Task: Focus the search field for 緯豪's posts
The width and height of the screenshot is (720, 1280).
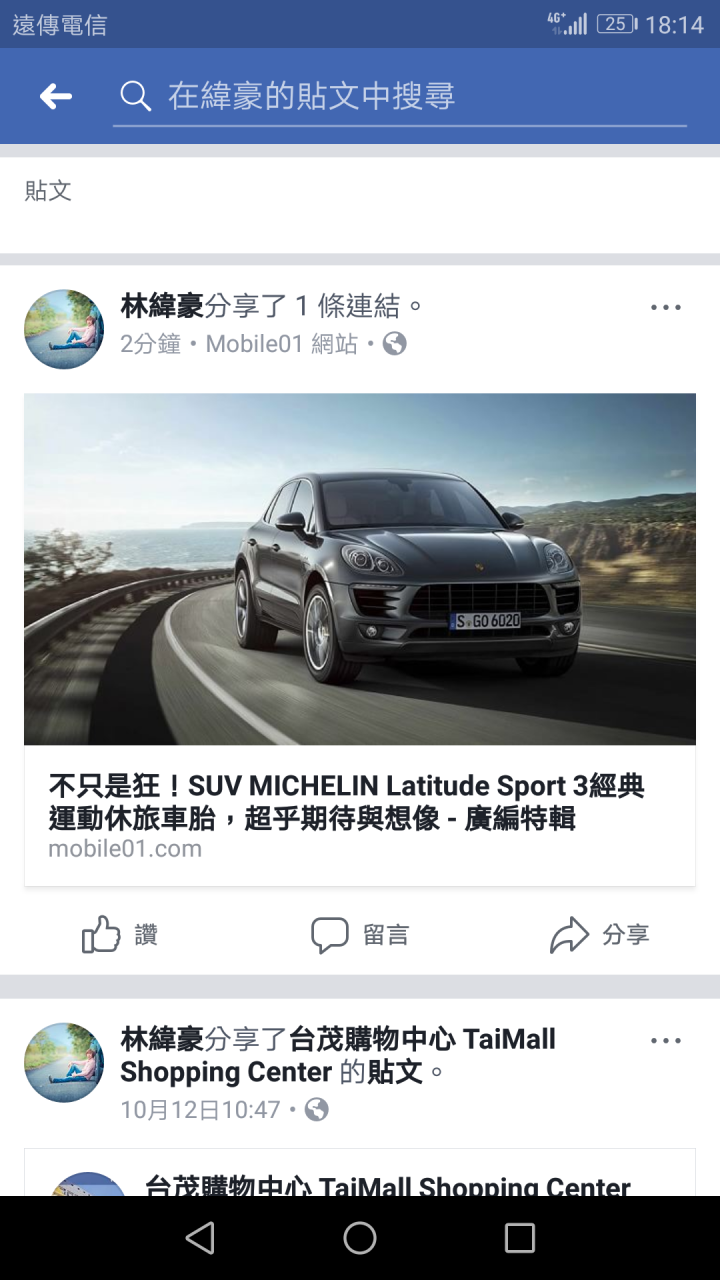Action: tap(400, 97)
